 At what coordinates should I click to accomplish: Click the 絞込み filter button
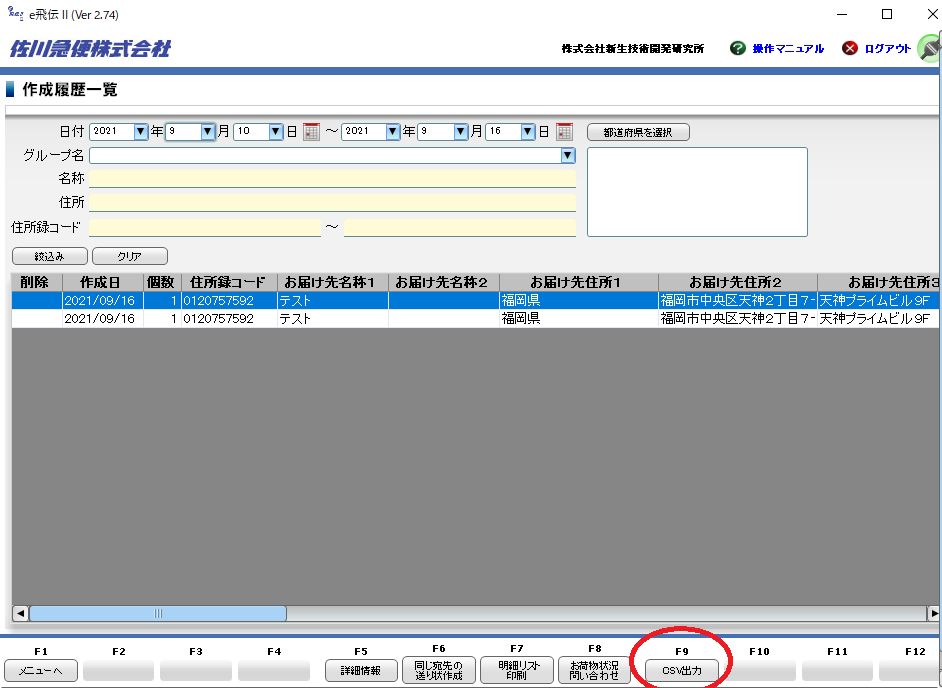(49, 256)
